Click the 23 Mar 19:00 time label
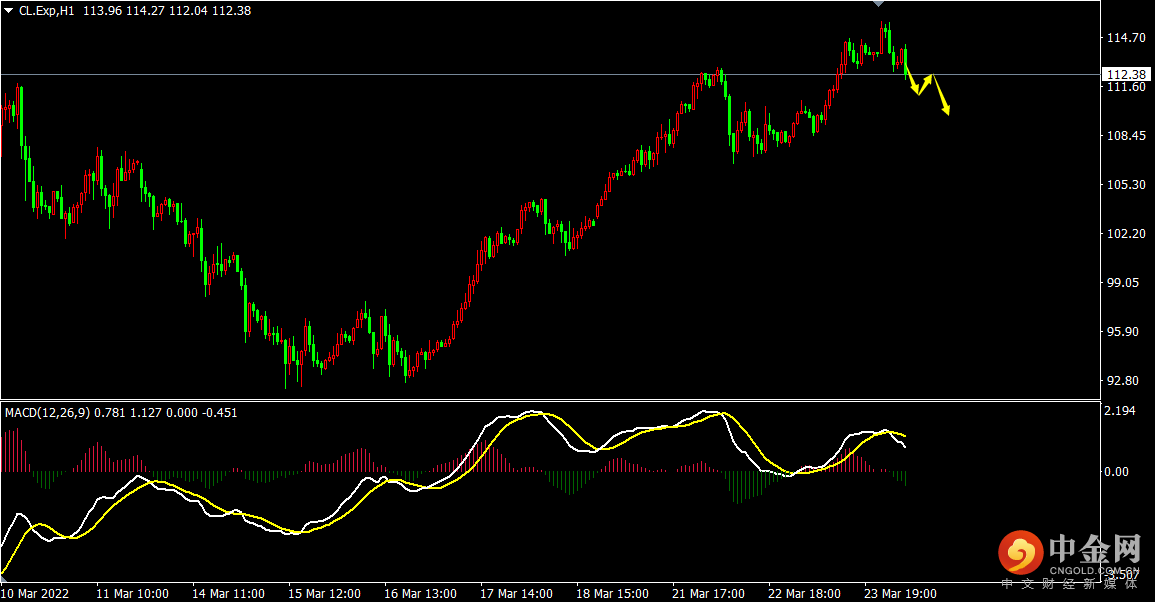 (900, 593)
